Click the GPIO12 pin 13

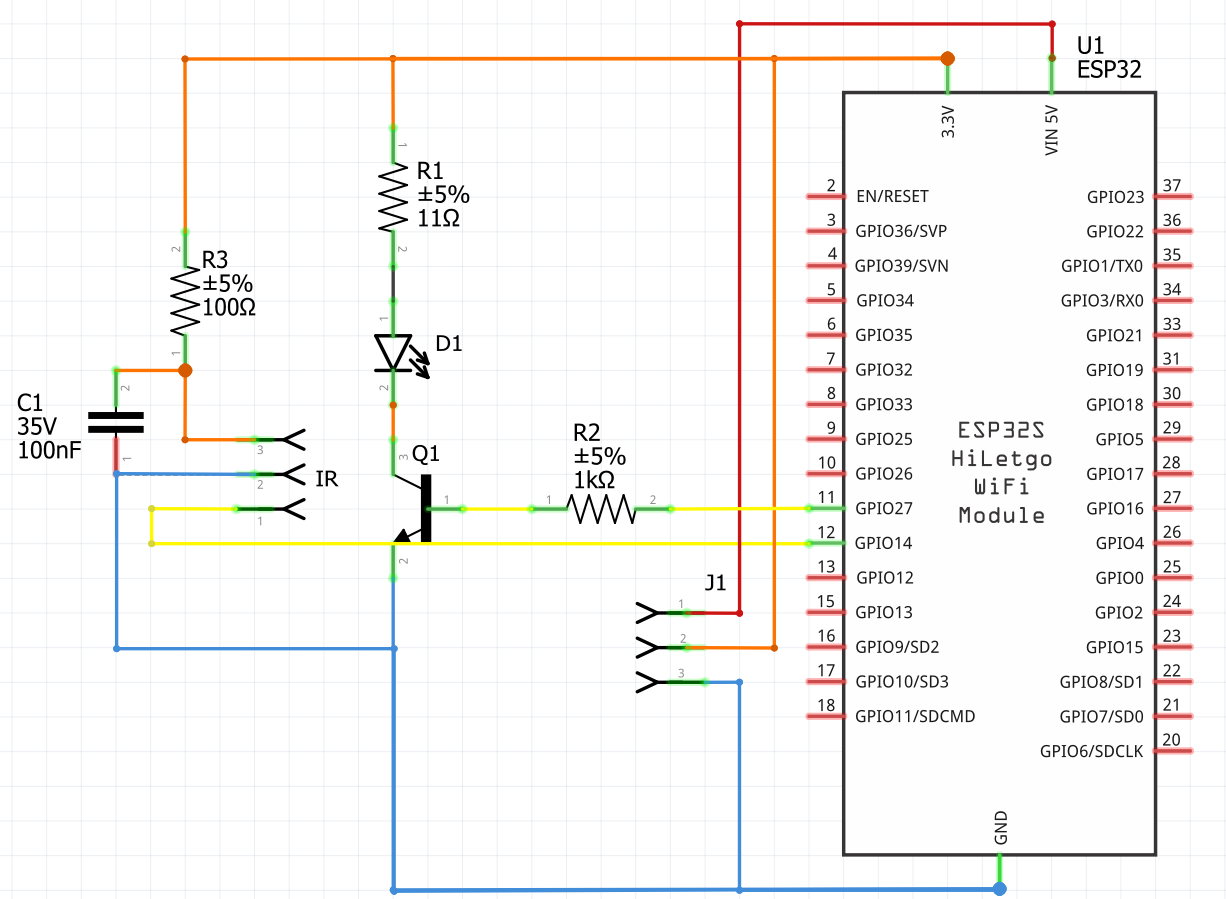tap(825, 578)
